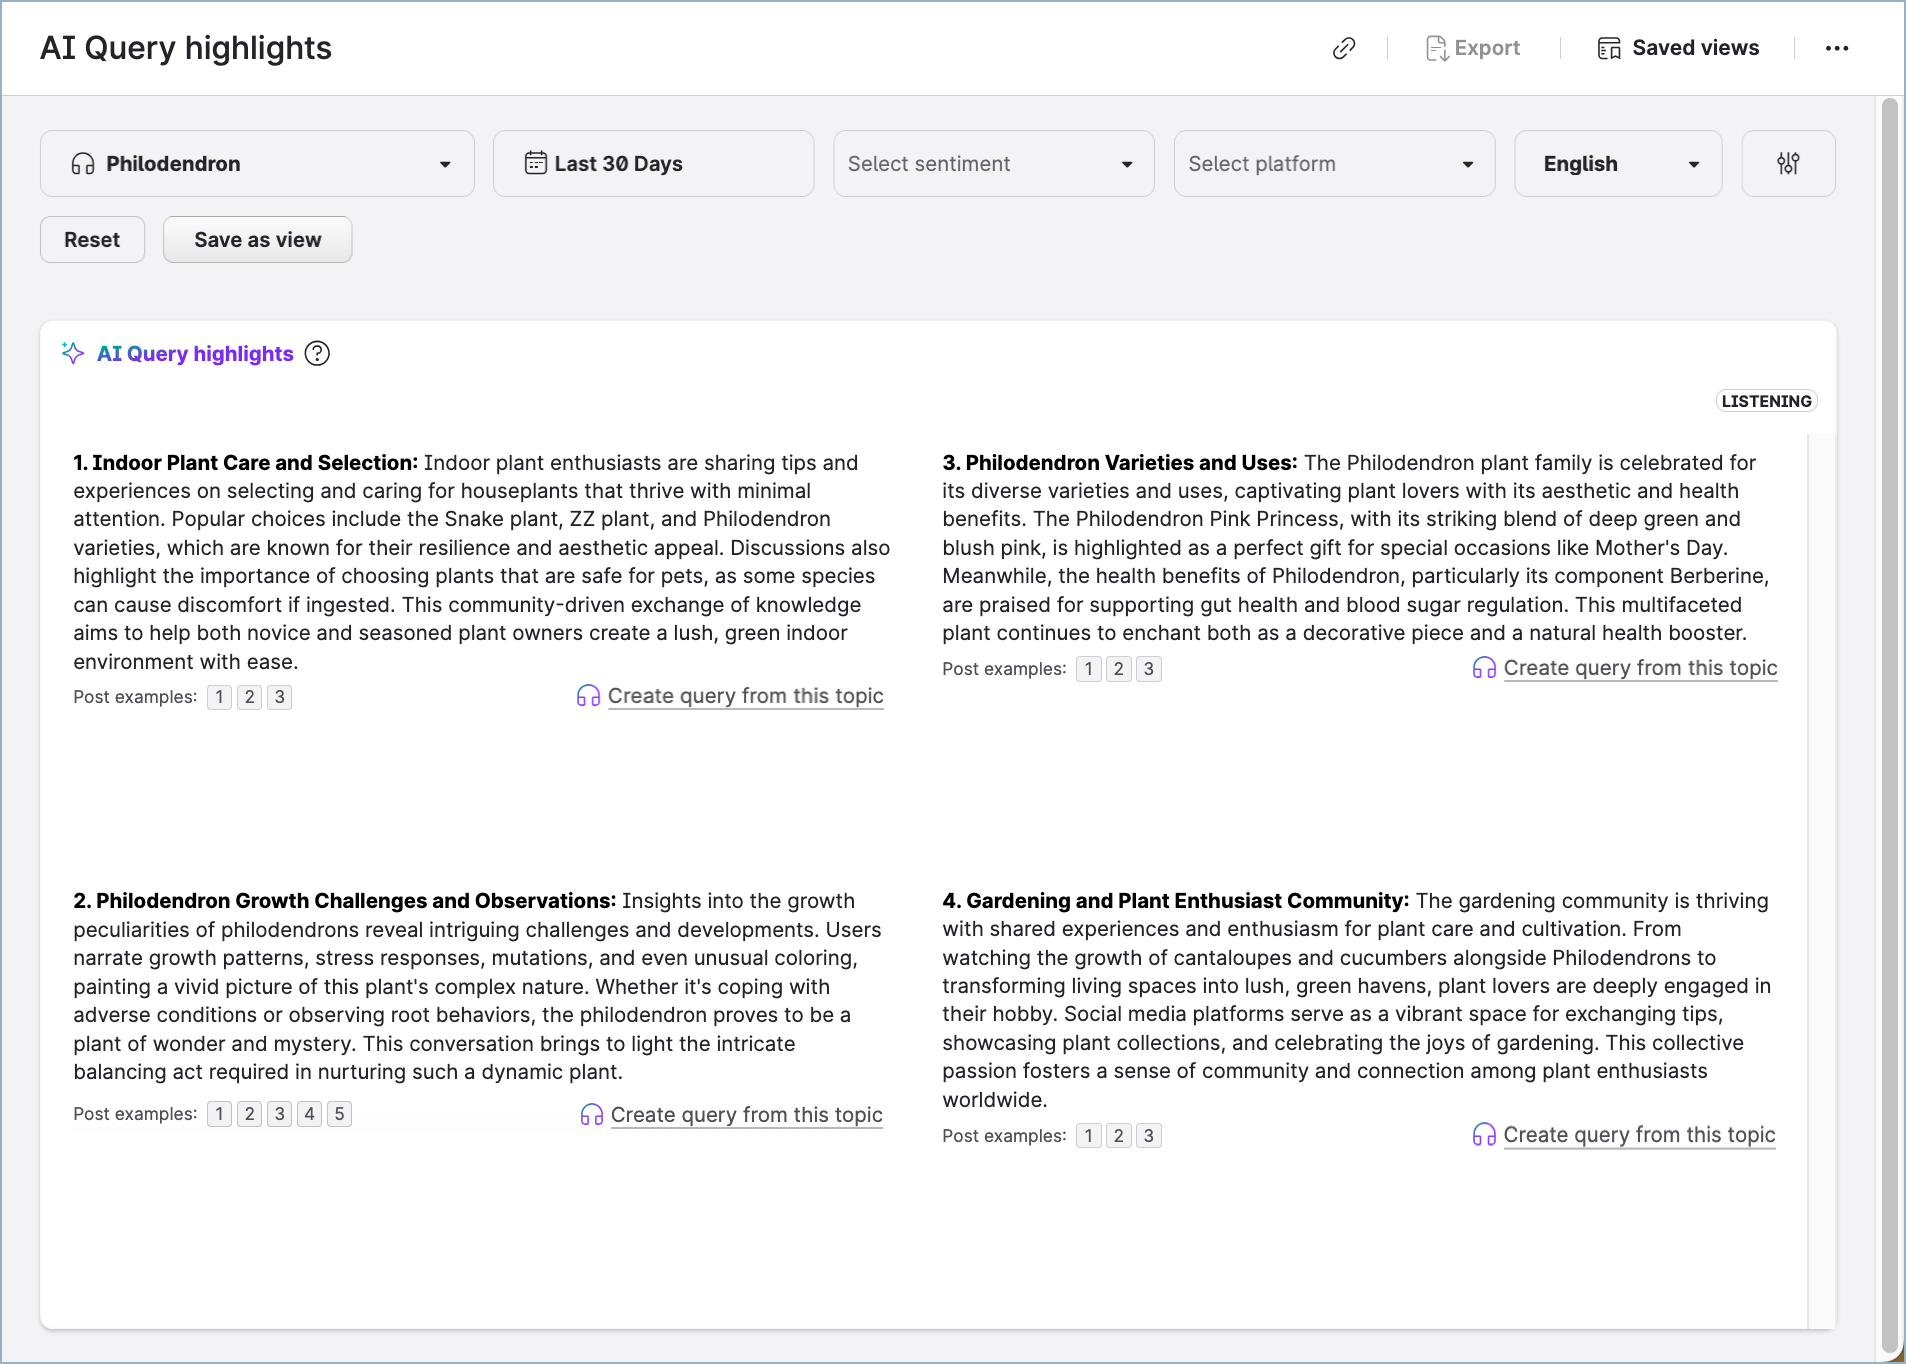The height and width of the screenshot is (1364, 1906).
Task: Open post example 5 under Growth Challenges
Action: coord(339,1114)
